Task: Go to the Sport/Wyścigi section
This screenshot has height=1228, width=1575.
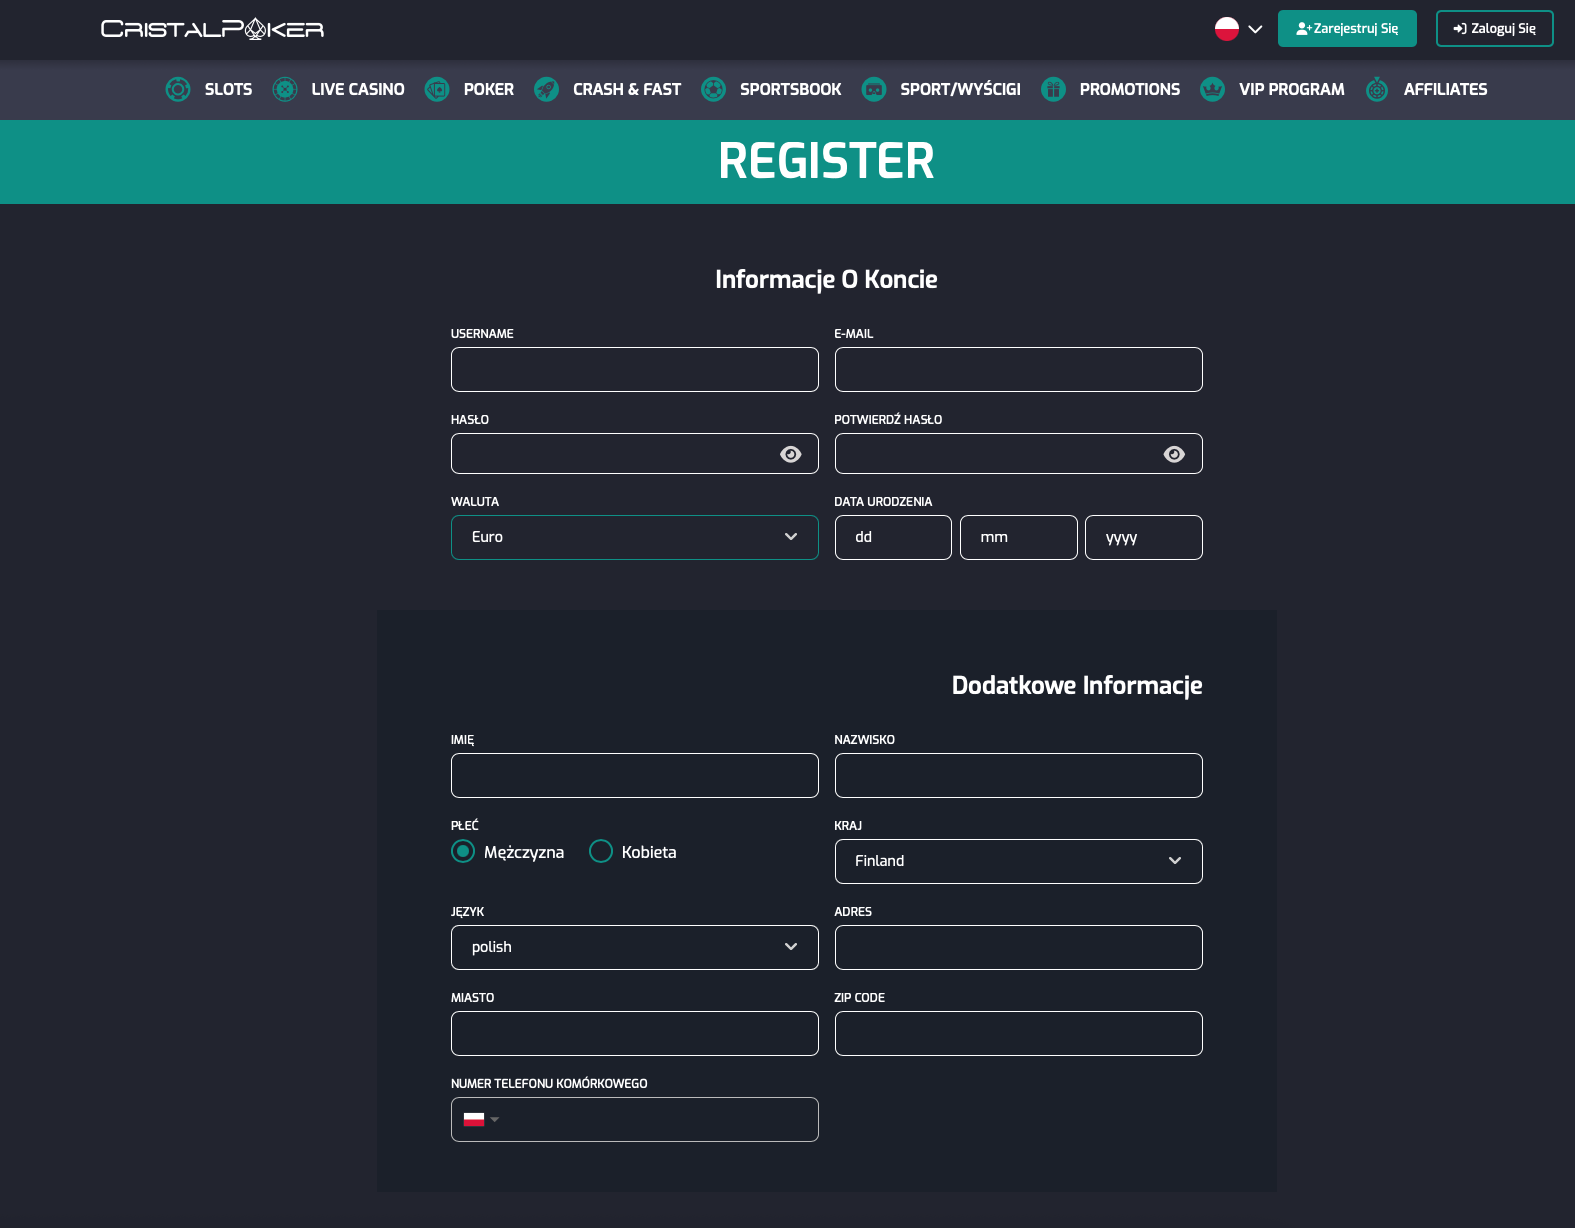Action: (959, 89)
